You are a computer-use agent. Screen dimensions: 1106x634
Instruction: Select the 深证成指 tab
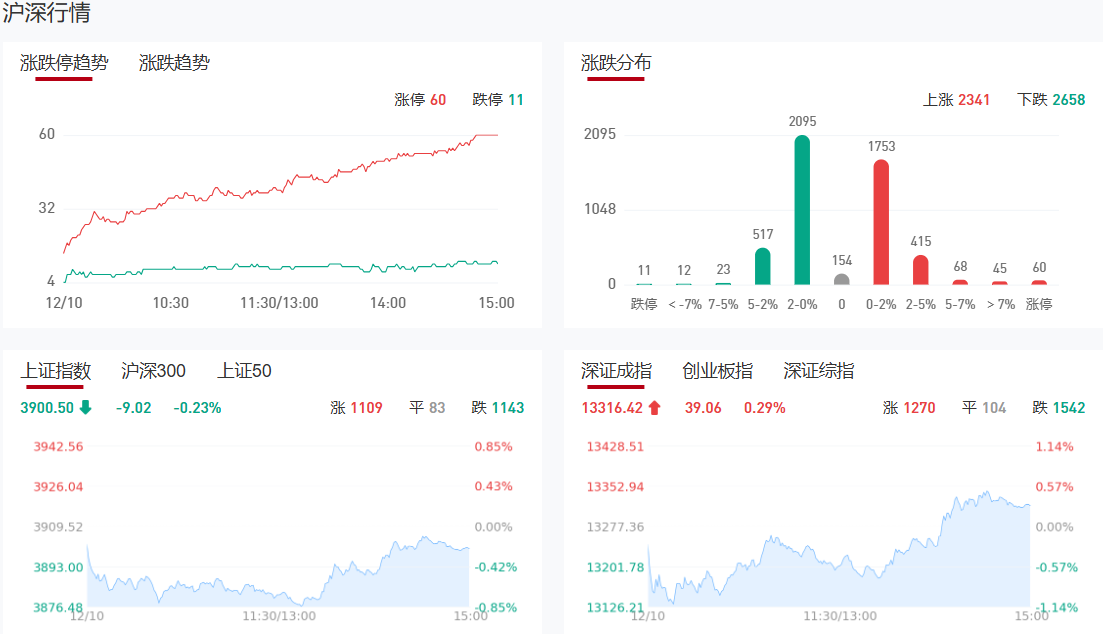616,371
